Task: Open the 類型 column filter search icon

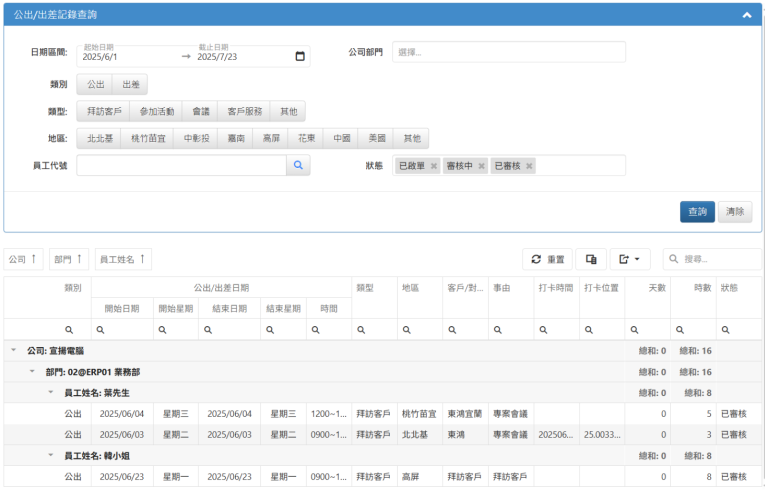Action: [x=361, y=330]
